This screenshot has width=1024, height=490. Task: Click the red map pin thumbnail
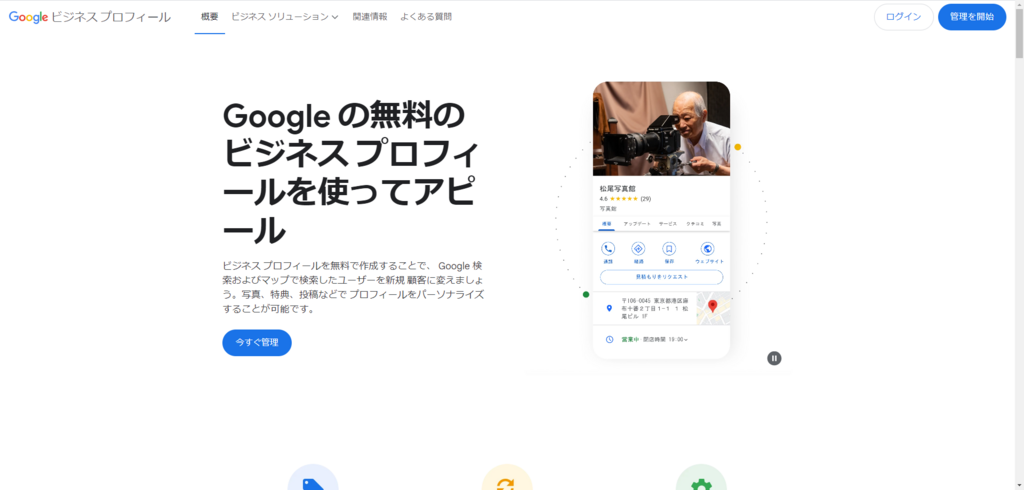click(713, 308)
